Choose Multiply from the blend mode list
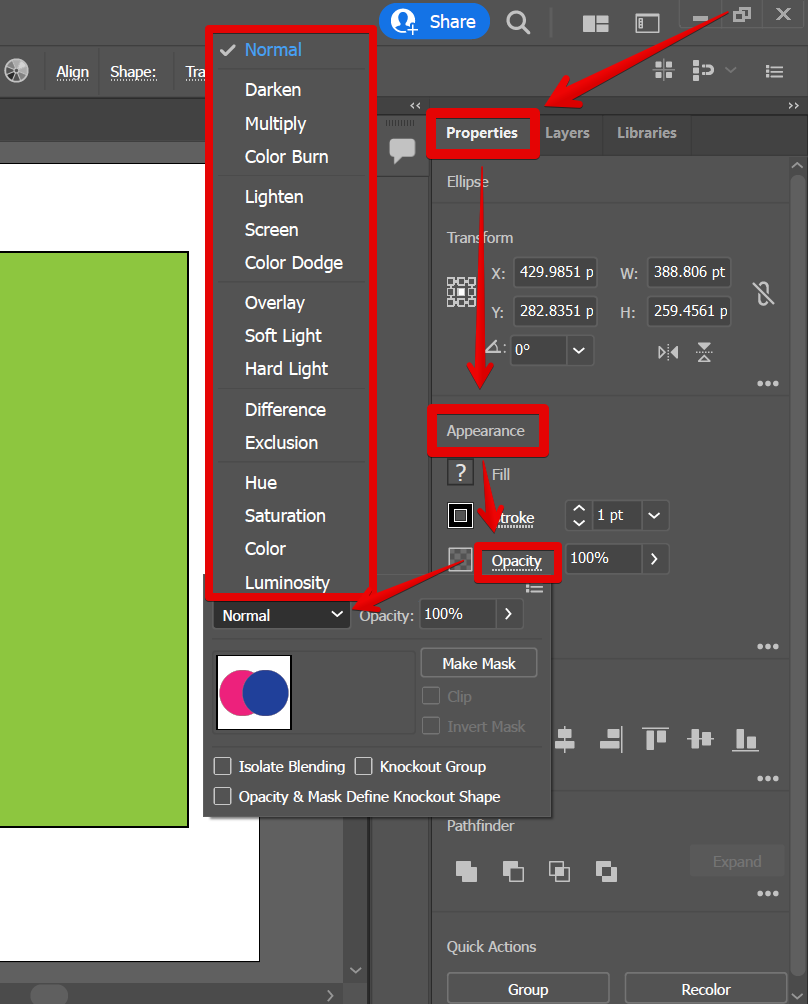This screenshot has height=1004, width=808. point(275,124)
